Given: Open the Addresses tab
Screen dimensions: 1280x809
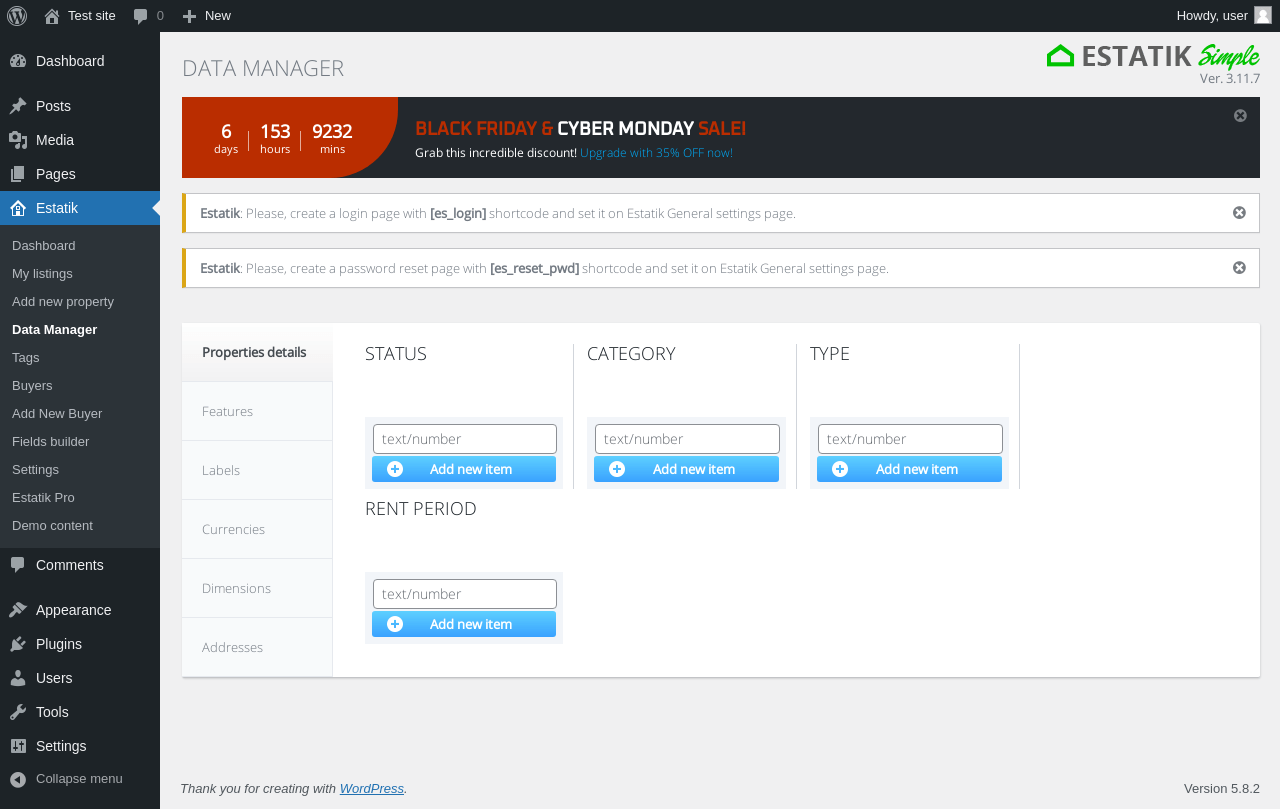Looking at the screenshot, I should (x=257, y=647).
